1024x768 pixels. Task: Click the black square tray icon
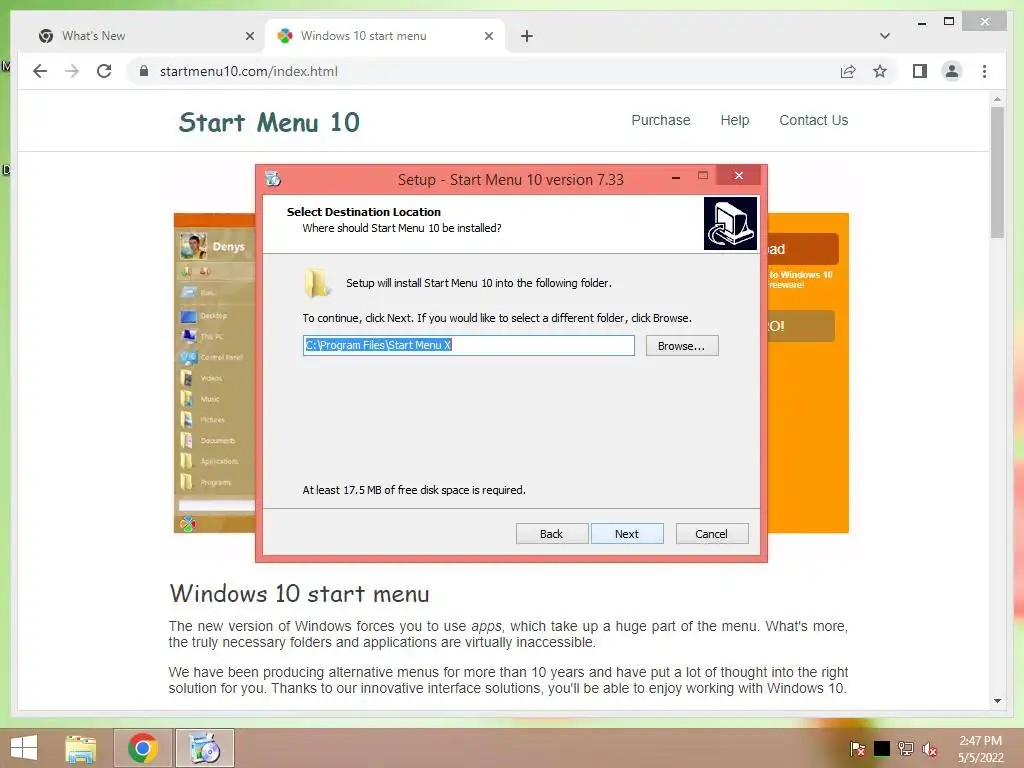click(x=882, y=748)
